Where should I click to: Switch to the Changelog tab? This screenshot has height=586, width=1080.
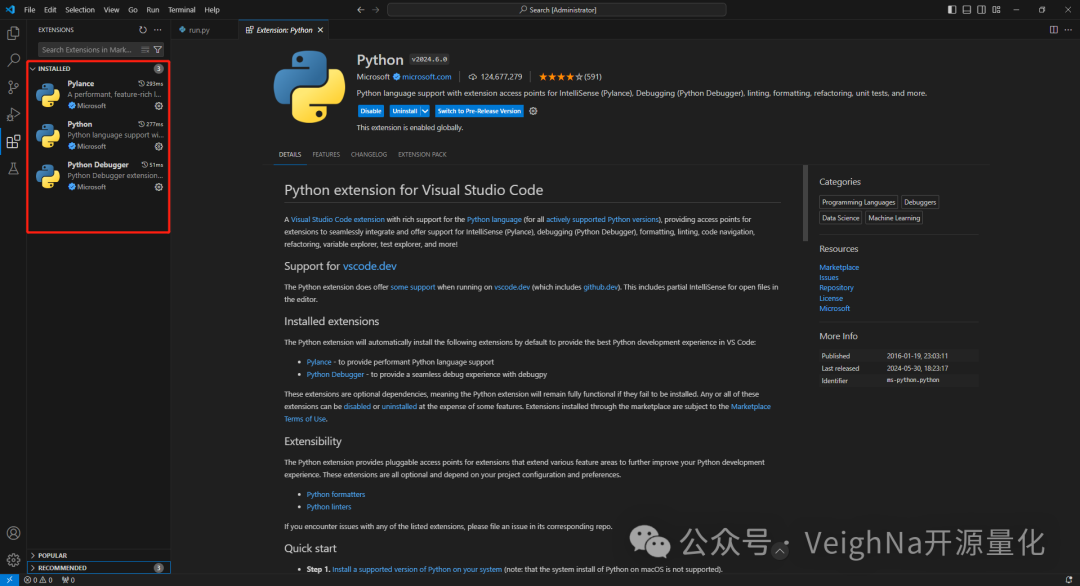tap(369, 155)
